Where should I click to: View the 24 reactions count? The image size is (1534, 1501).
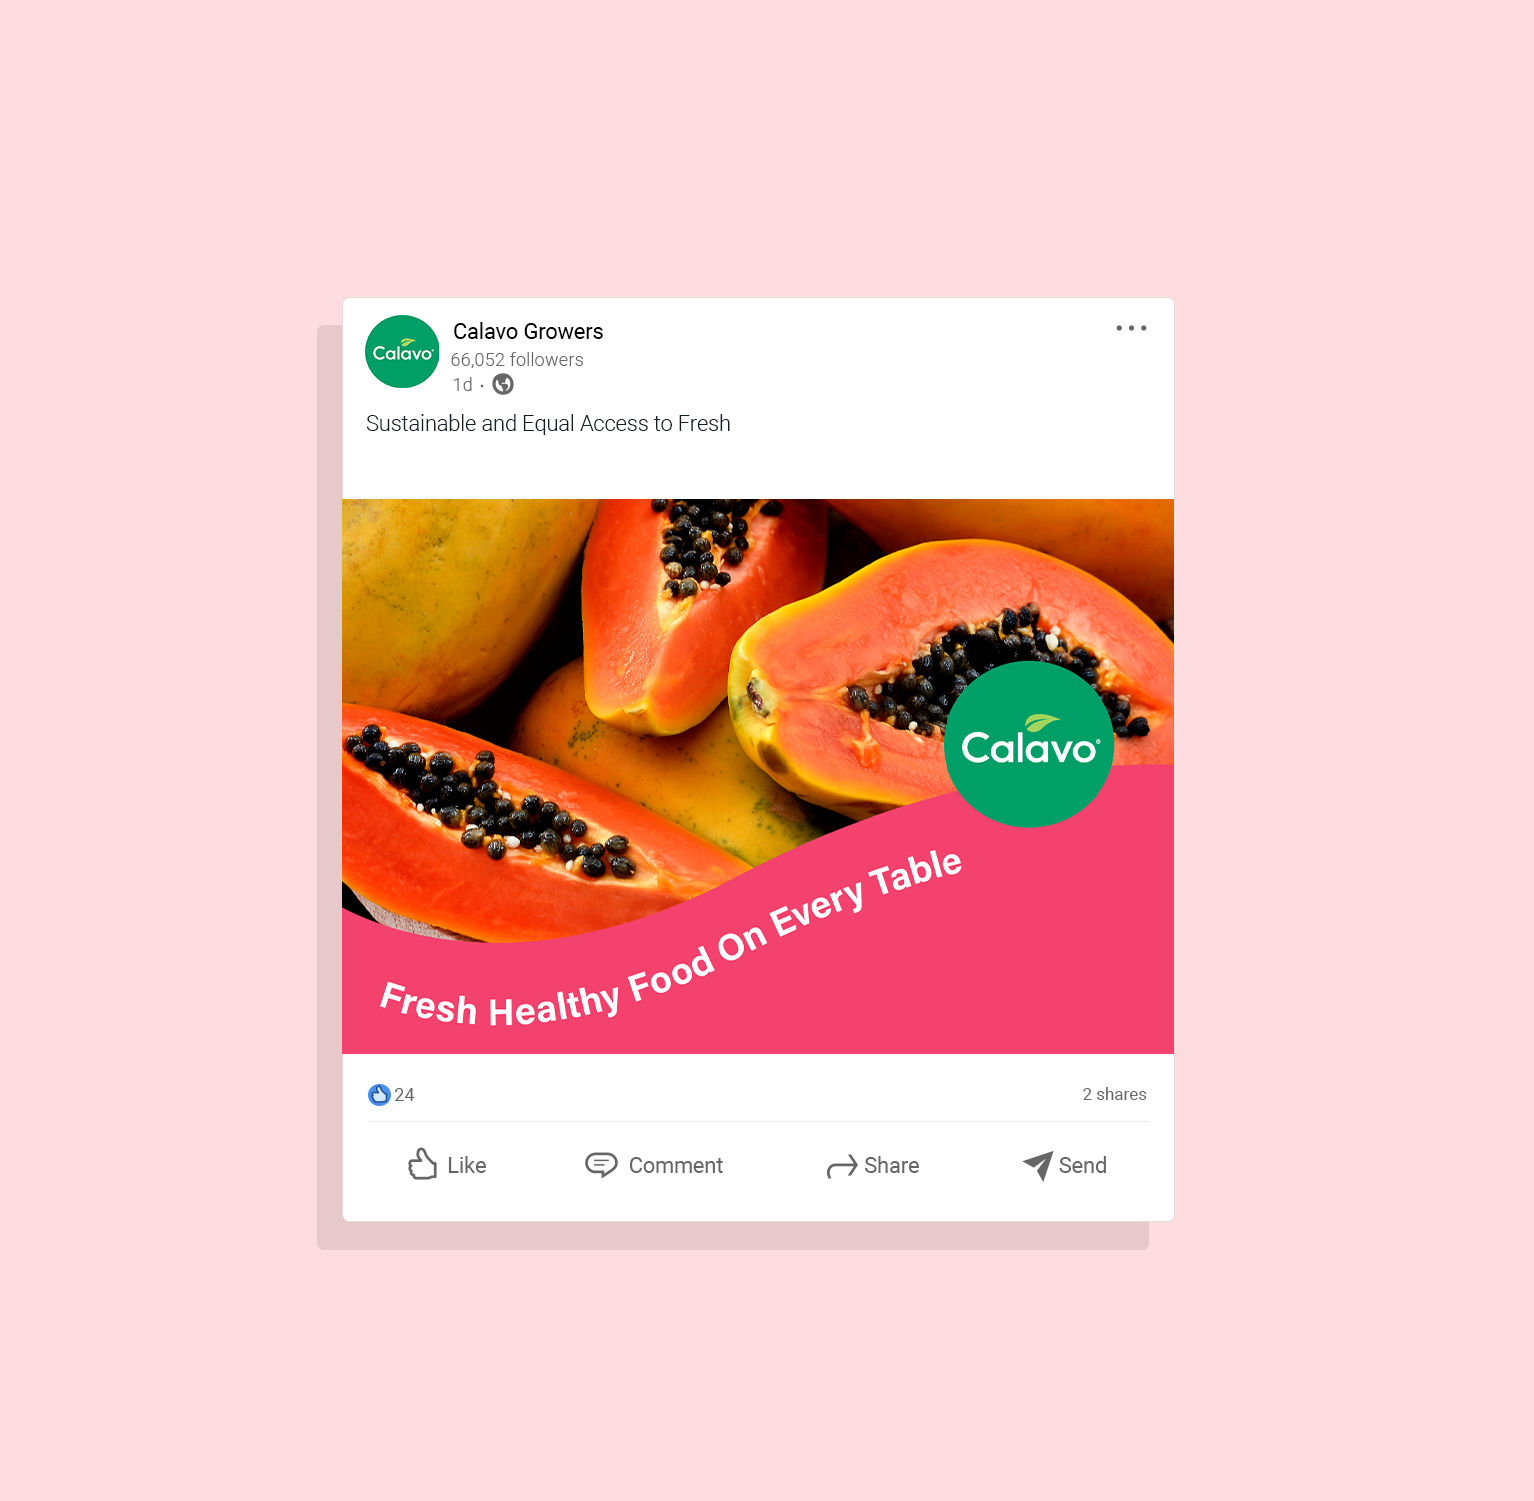[x=404, y=1095]
